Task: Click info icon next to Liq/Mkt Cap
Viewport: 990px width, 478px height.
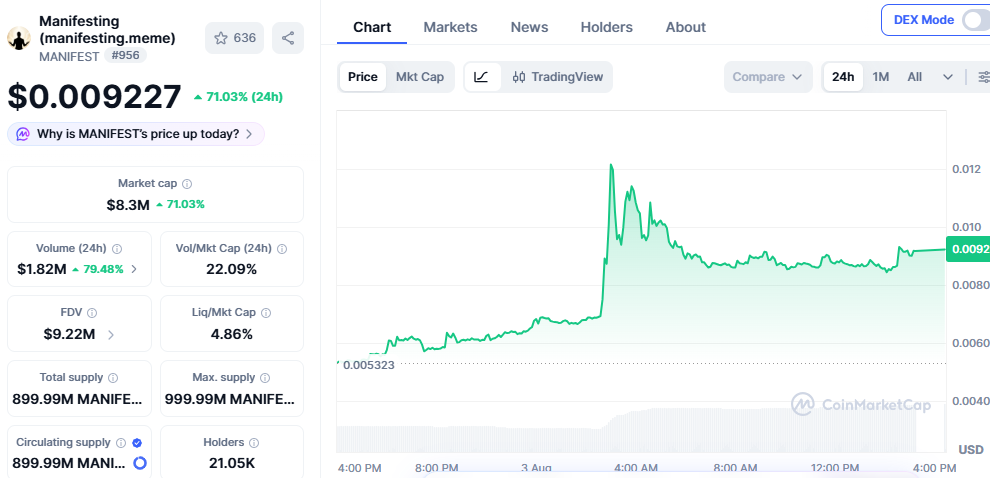Action: [266, 313]
